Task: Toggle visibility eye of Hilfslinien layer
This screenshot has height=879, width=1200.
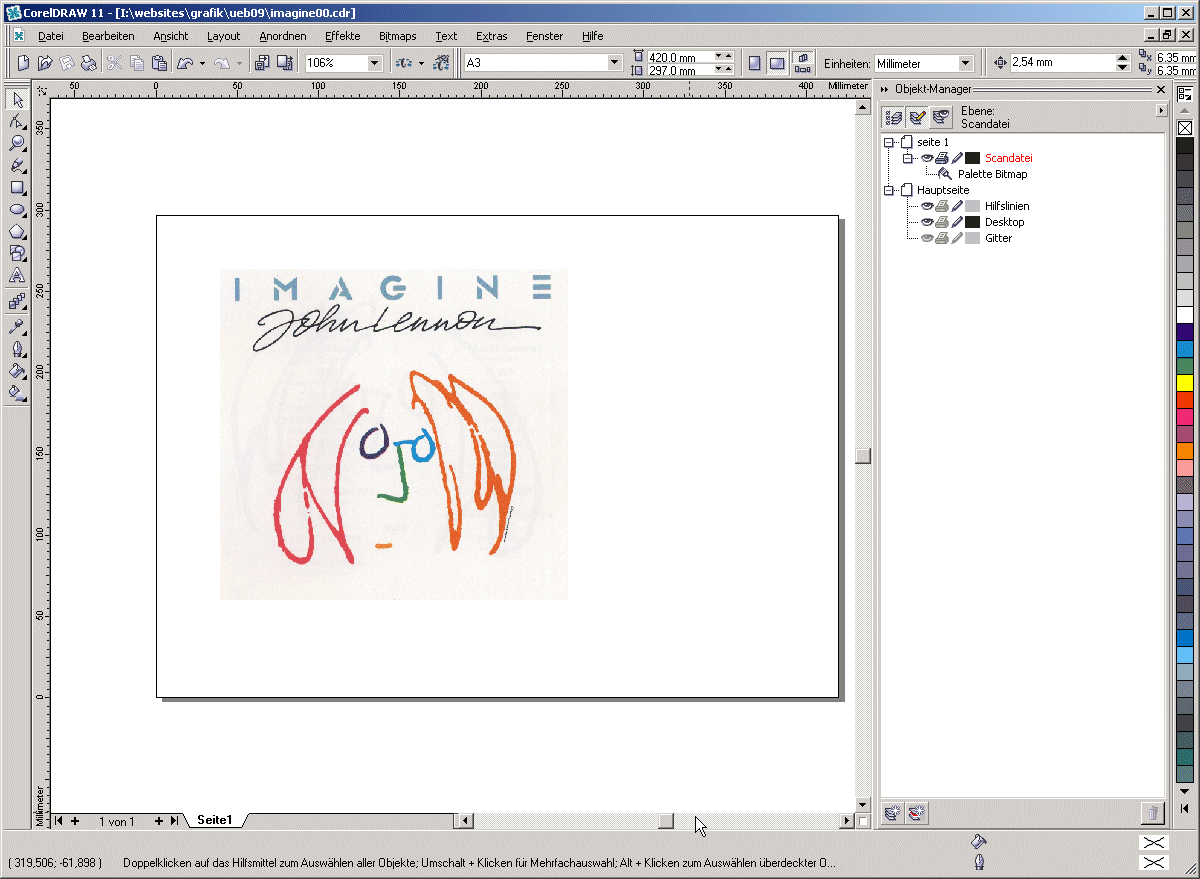Action: click(x=927, y=206)
